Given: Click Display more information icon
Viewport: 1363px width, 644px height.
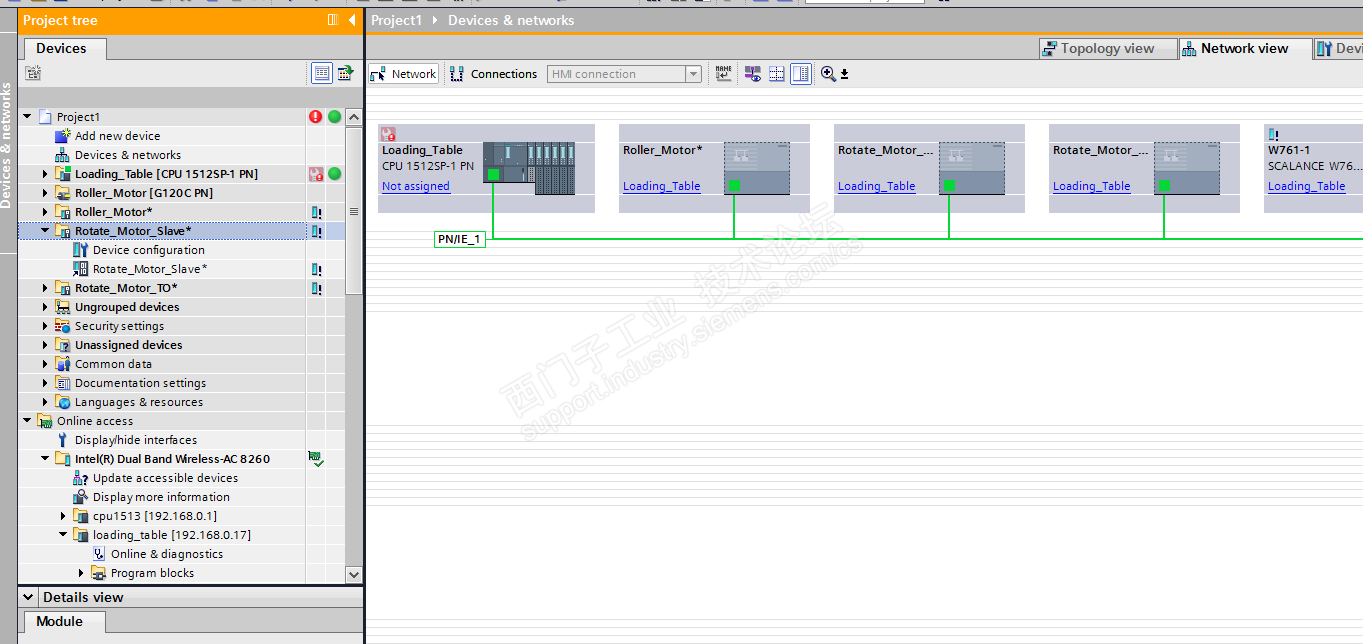Looking at the screenshot, I should click(81, 497).
